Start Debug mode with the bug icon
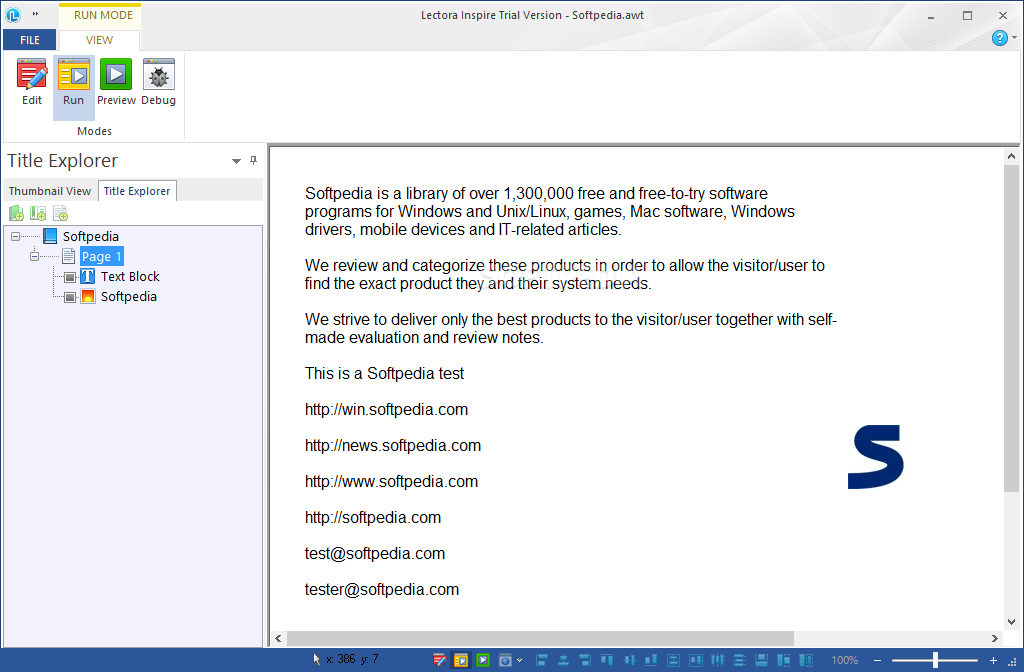The width and height of the screenshot is (1024, 672). click(x=159, y=83)
